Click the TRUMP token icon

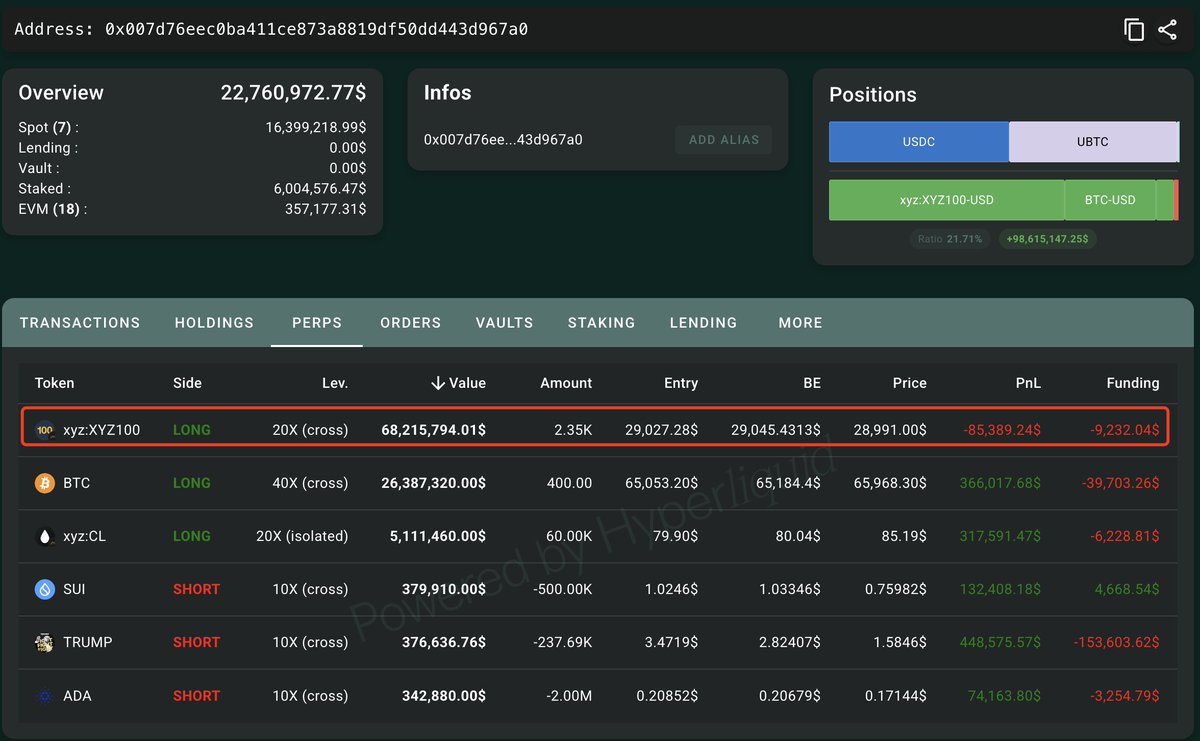45,642
